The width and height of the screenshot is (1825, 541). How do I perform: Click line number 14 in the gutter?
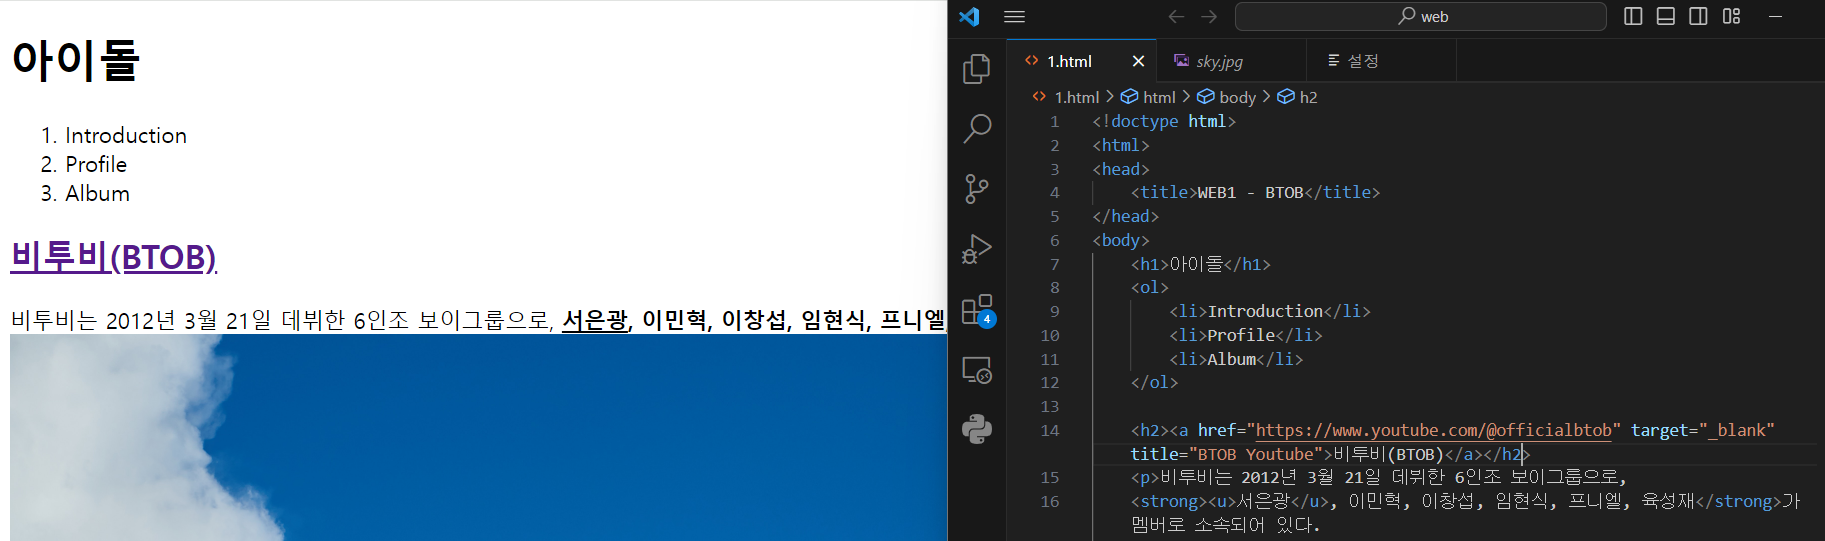tap(1049, 430)
